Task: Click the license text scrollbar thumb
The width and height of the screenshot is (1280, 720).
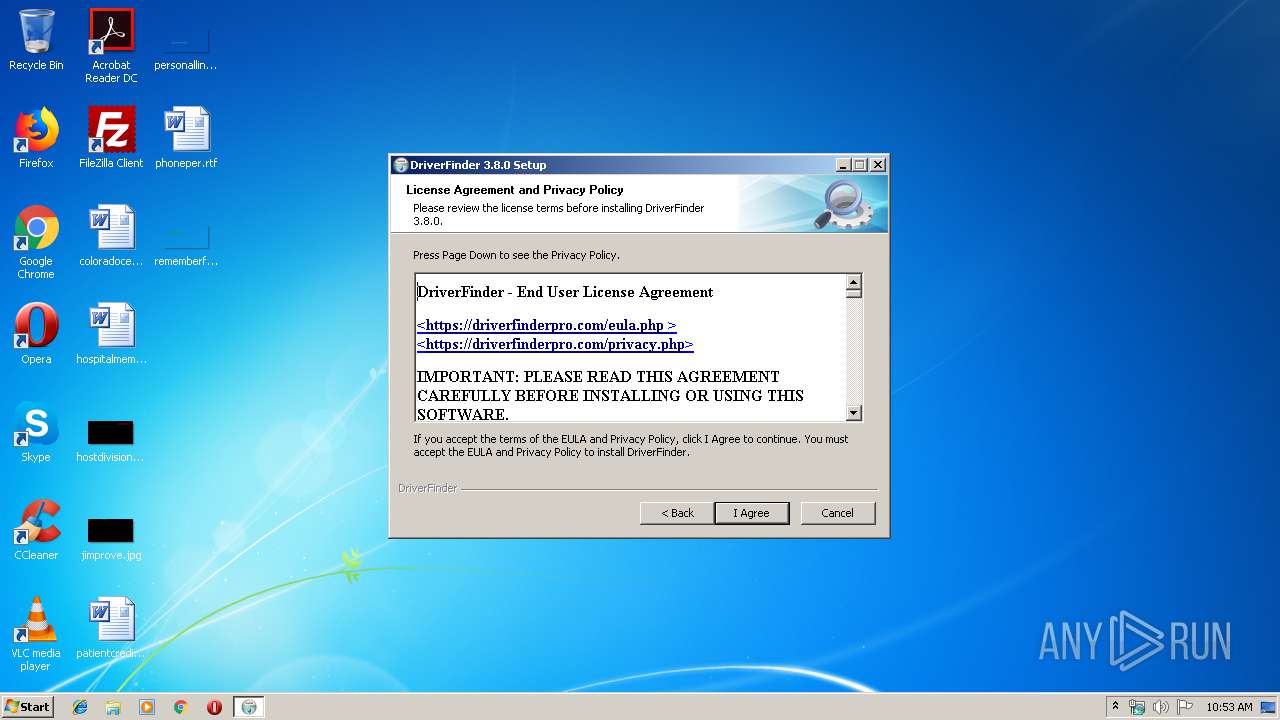Action: coord(853,294)
